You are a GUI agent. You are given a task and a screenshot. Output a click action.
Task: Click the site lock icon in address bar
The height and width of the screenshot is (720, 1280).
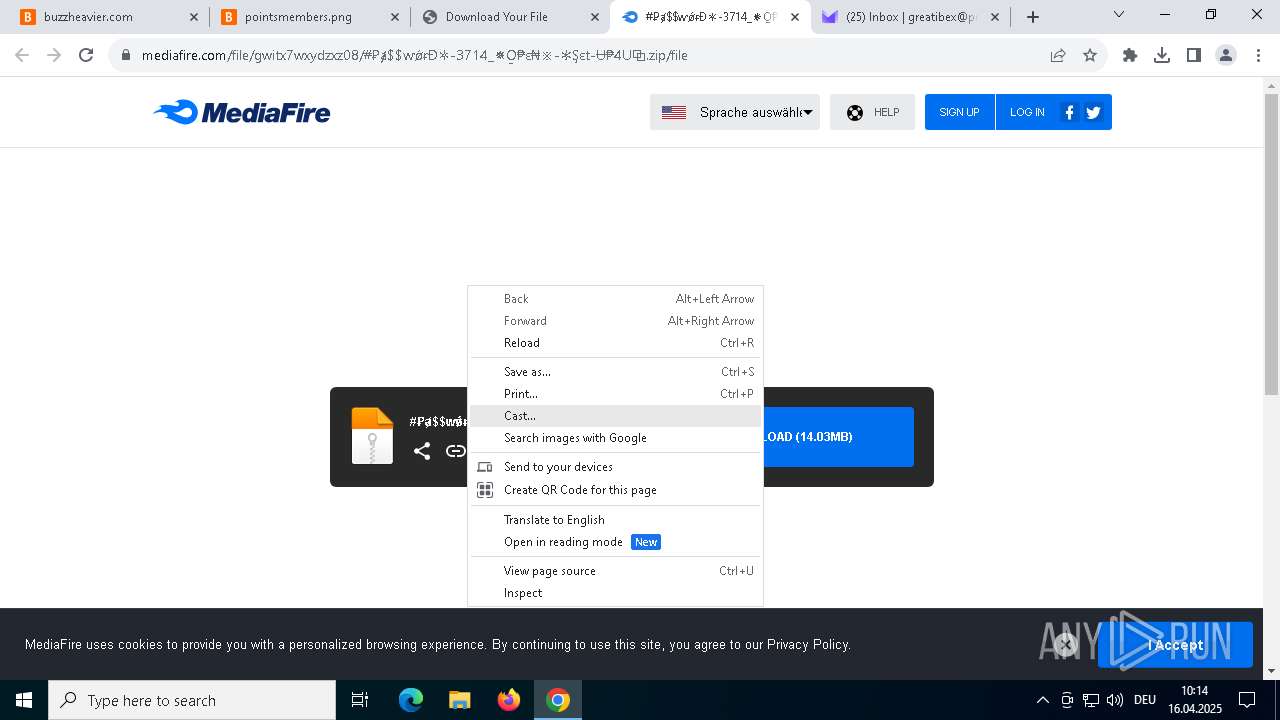point(126,55)
